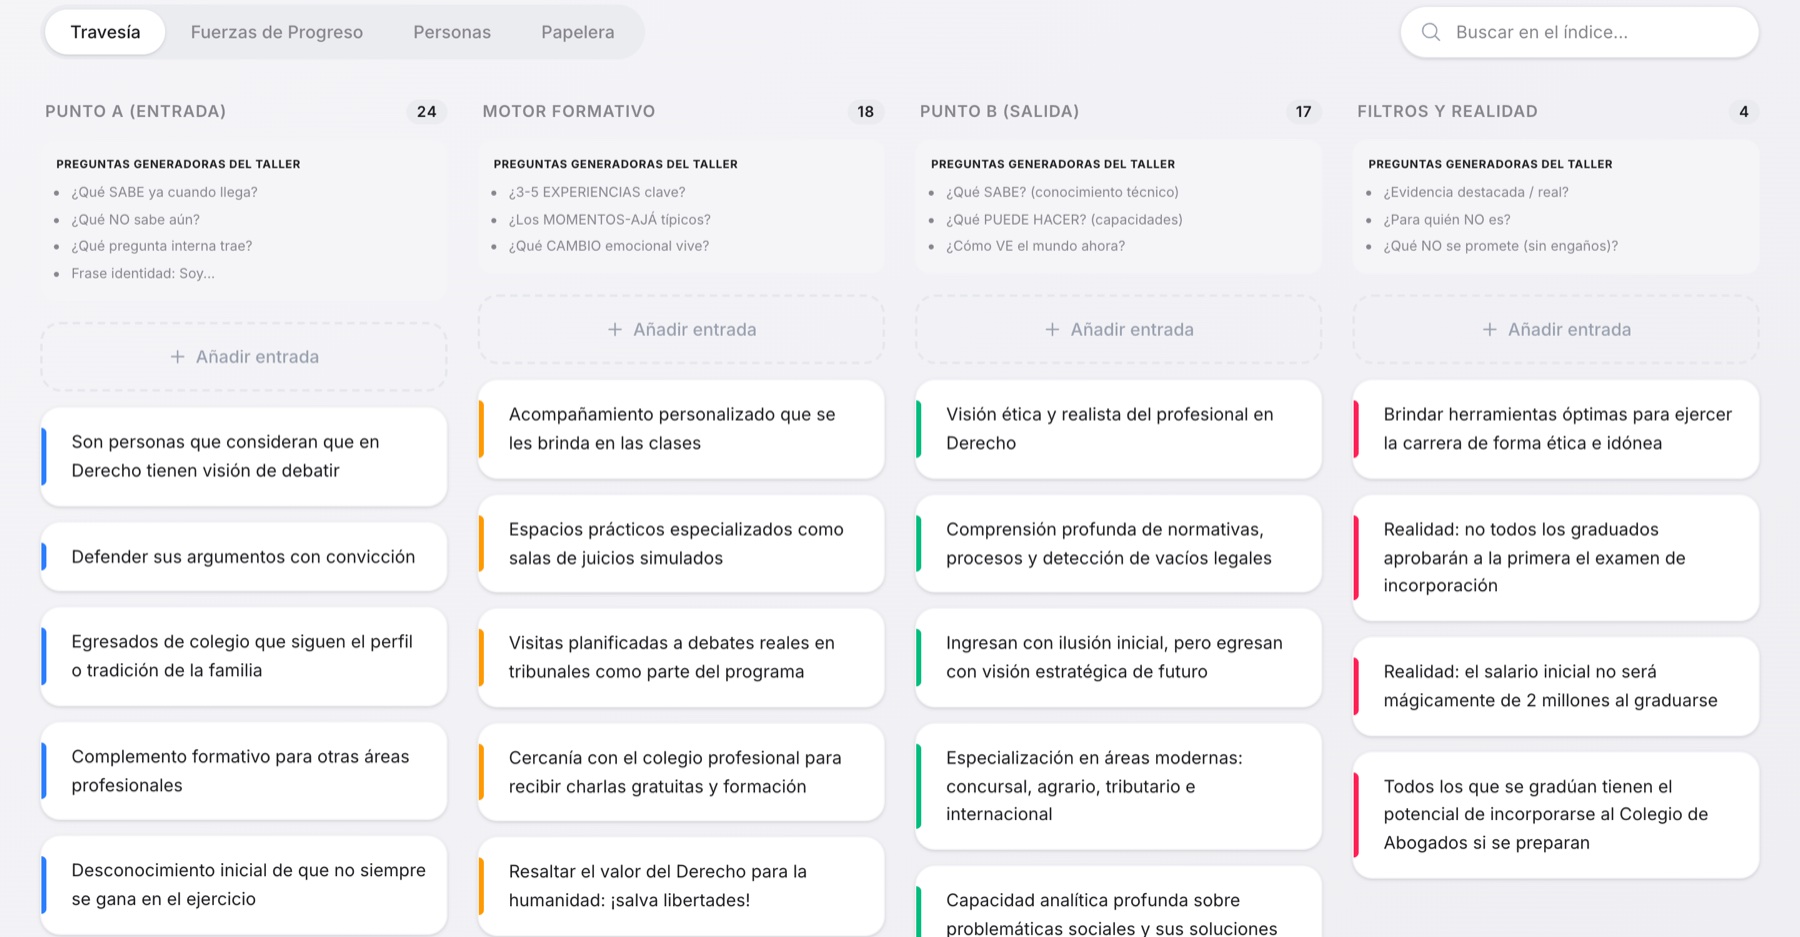The width and height of the screenshot is (1800, 937).
Task: Open card 'Acompañamiento personalizado que se les brinda'
Action: coord(681,429)
